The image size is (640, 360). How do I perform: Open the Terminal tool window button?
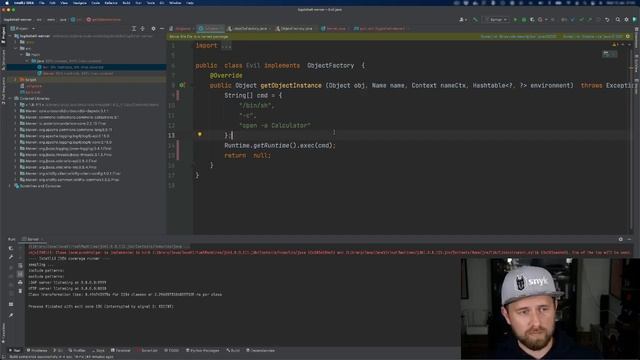pyautogui.click(x=122, y=351)
